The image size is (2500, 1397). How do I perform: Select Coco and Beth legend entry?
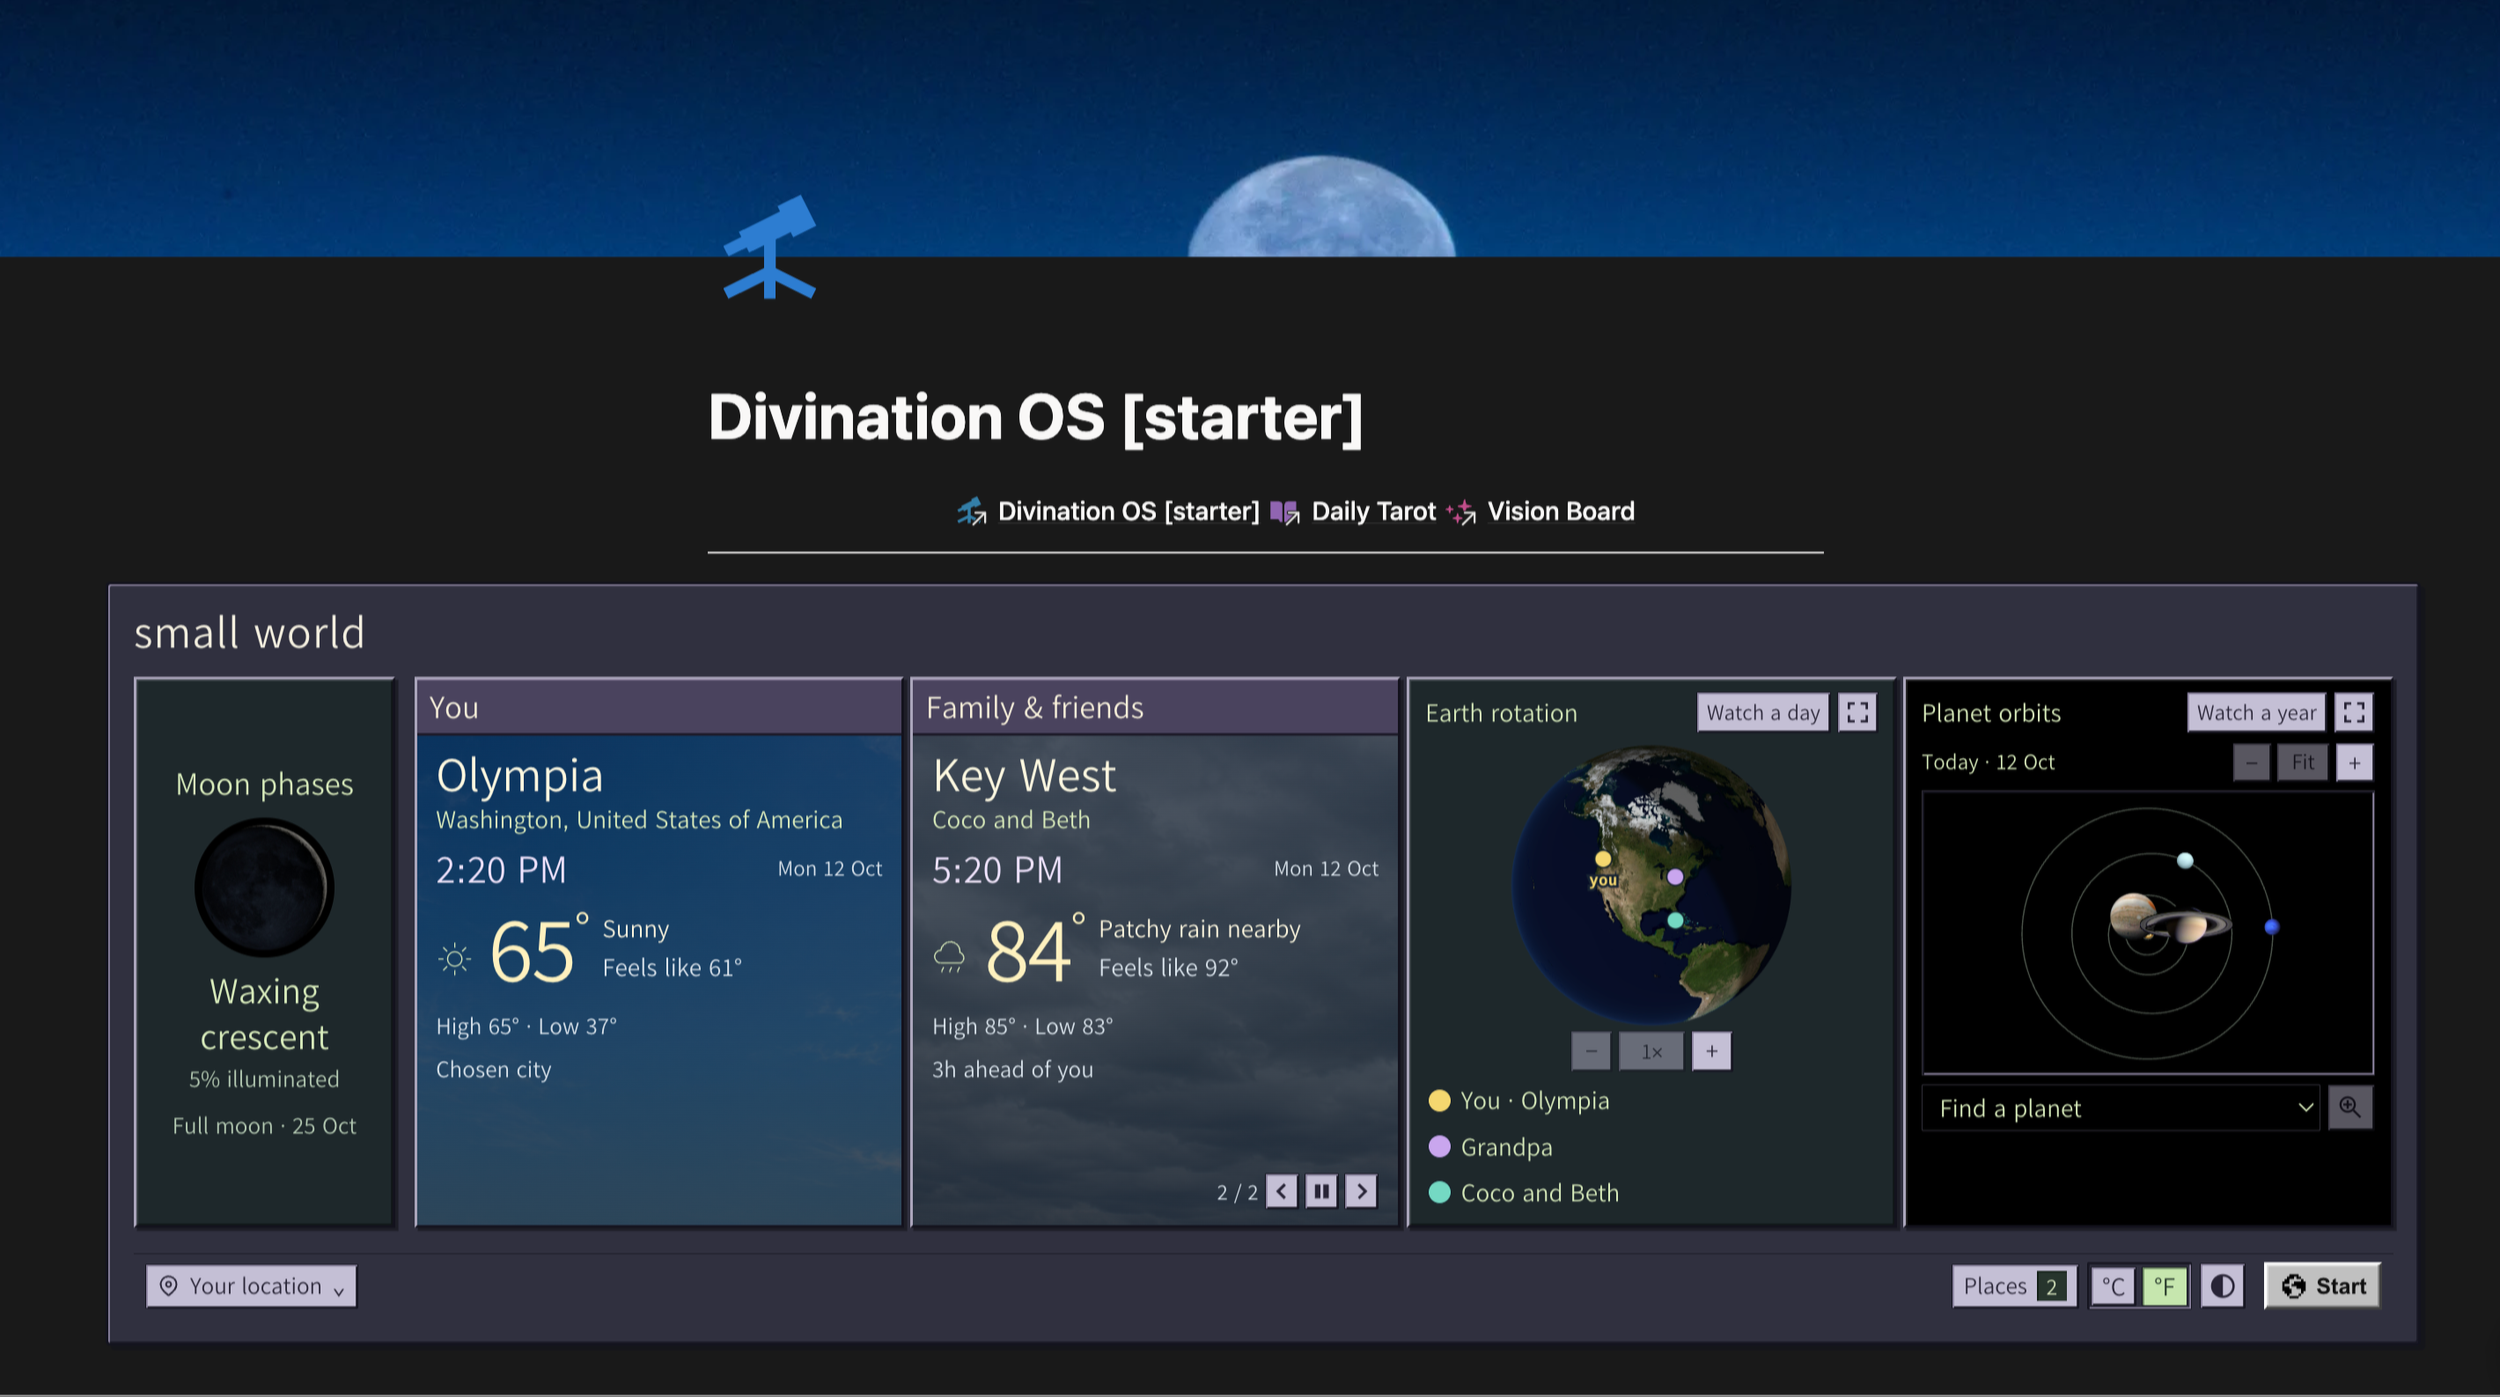(1524, 1192)
